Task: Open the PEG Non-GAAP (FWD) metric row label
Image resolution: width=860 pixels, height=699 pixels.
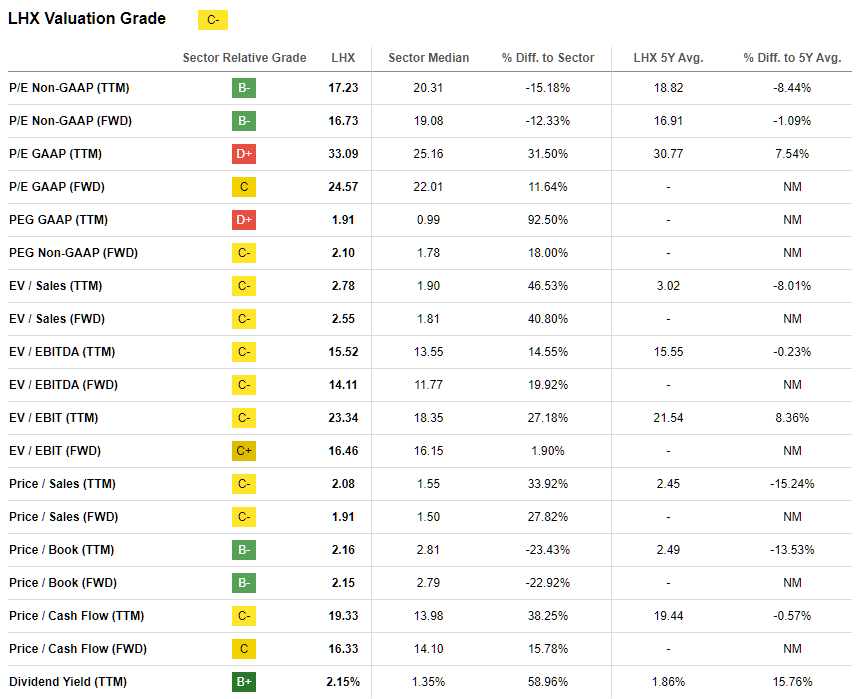Action: pos(71,253)
